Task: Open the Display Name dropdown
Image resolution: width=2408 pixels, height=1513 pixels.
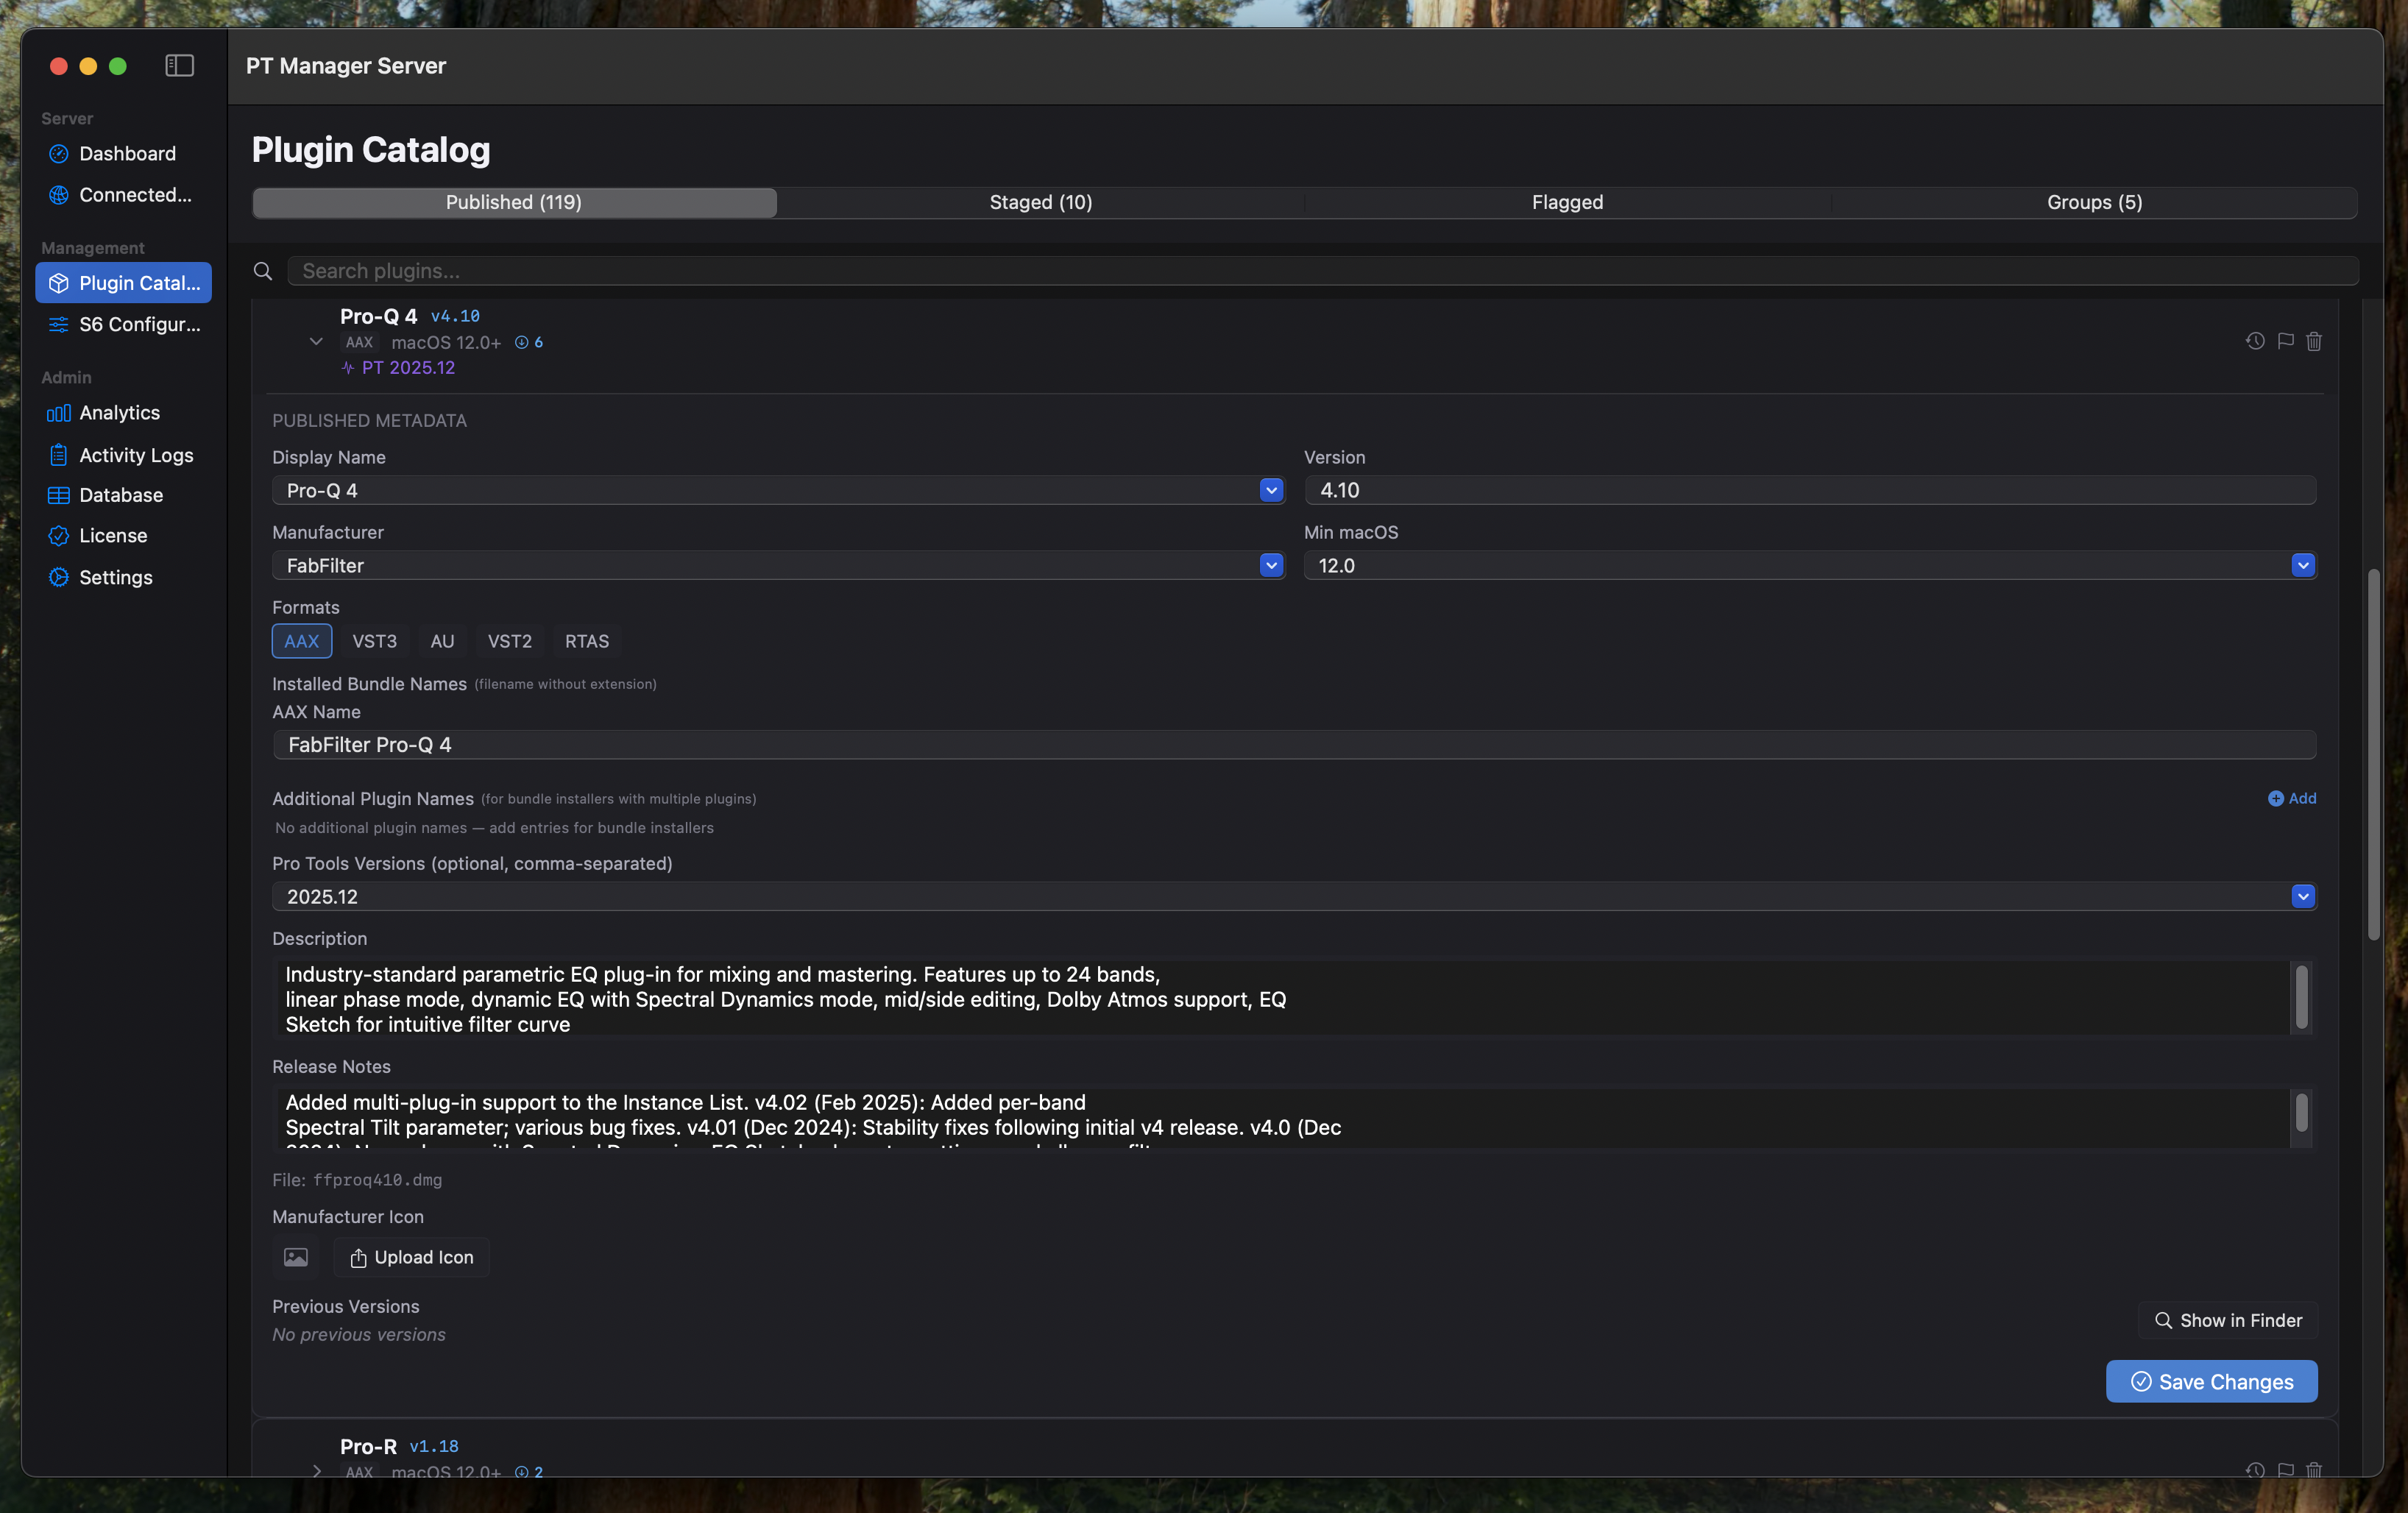Action: coord(1271,490)
